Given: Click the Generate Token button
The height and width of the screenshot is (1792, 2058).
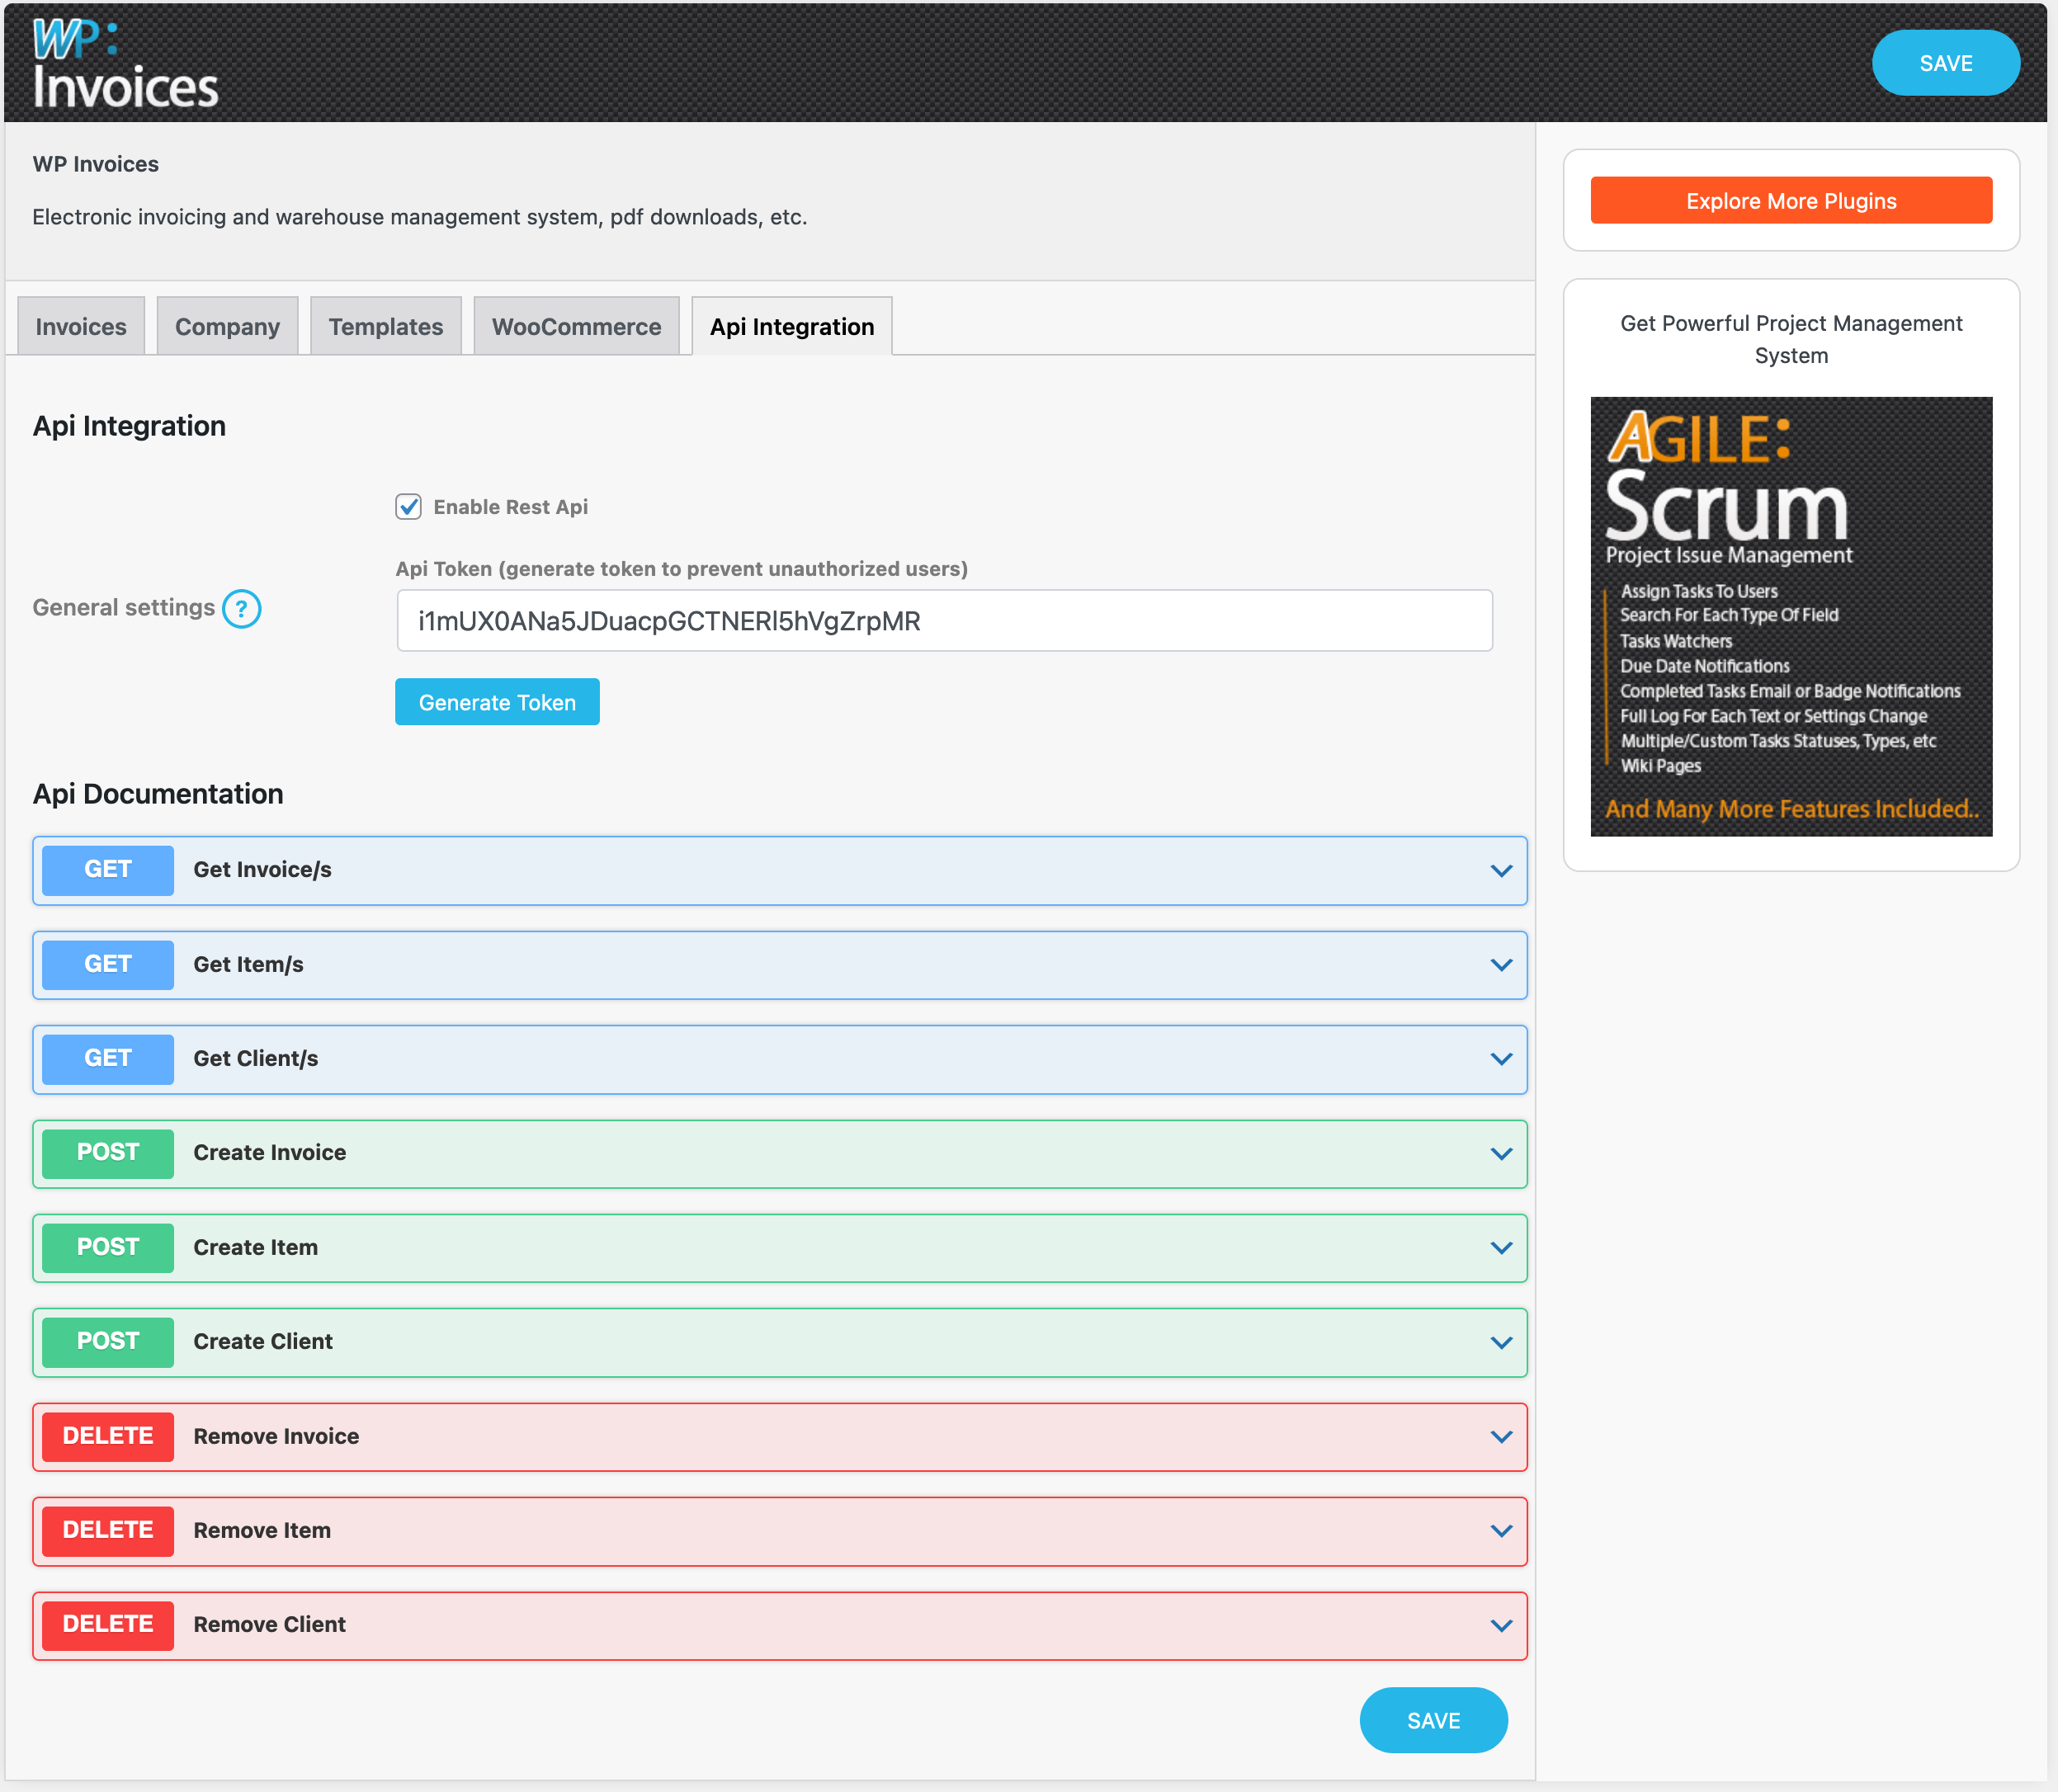Looking at the screenshot, I should (497, 701).
